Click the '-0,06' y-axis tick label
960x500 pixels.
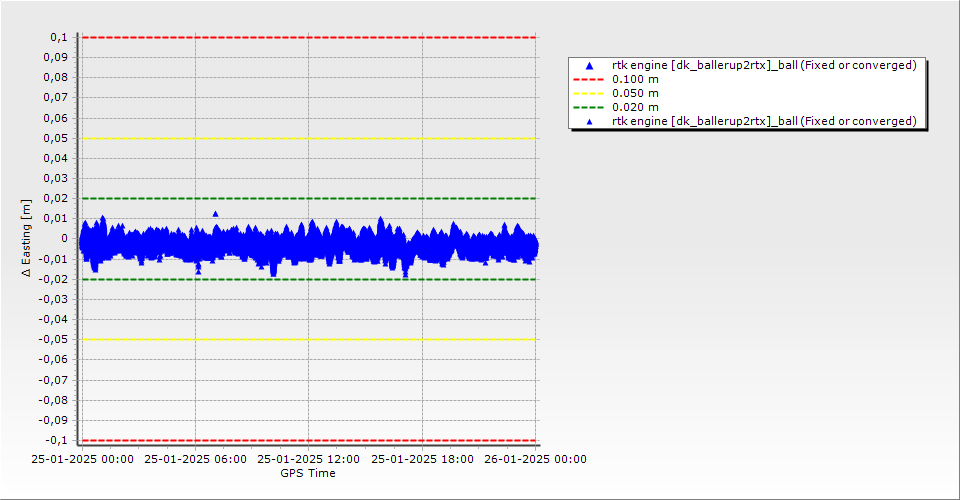(x=53, y=360)
